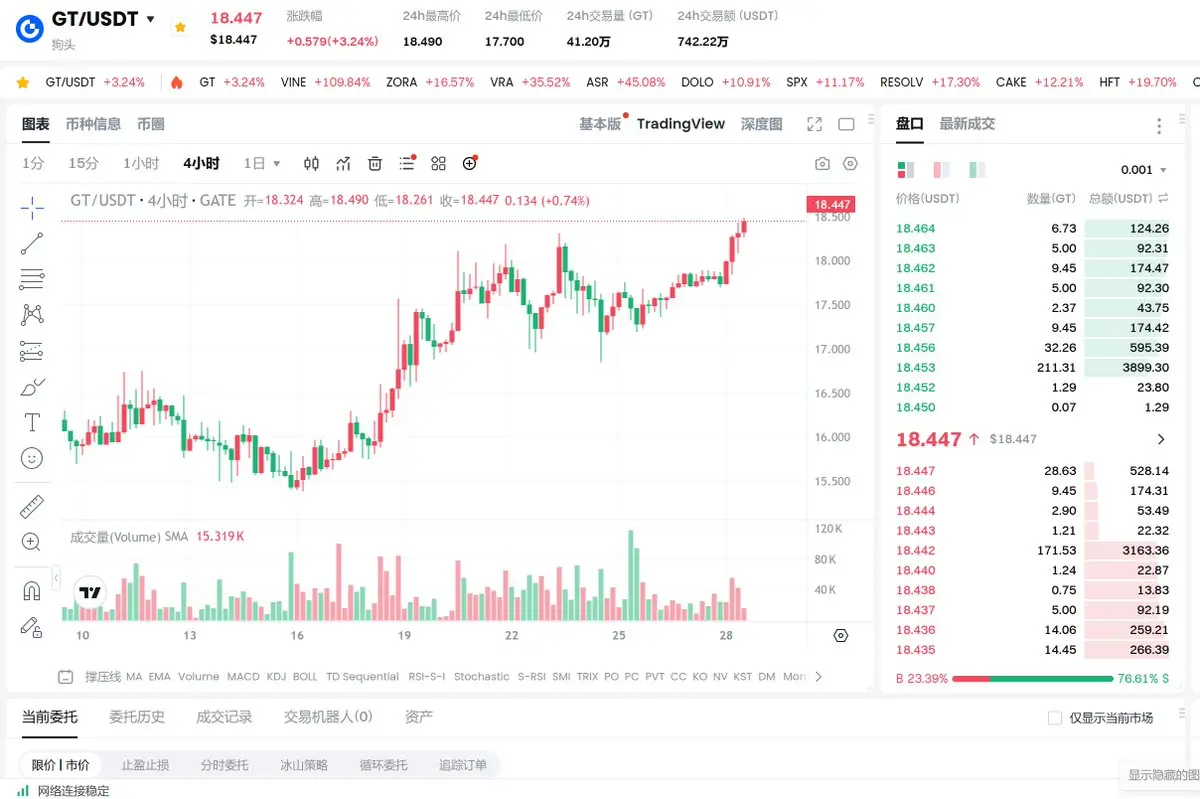Click the TradingView logo on chart
This screenshot has height=799, width=1200.
(x=90, y=593)
